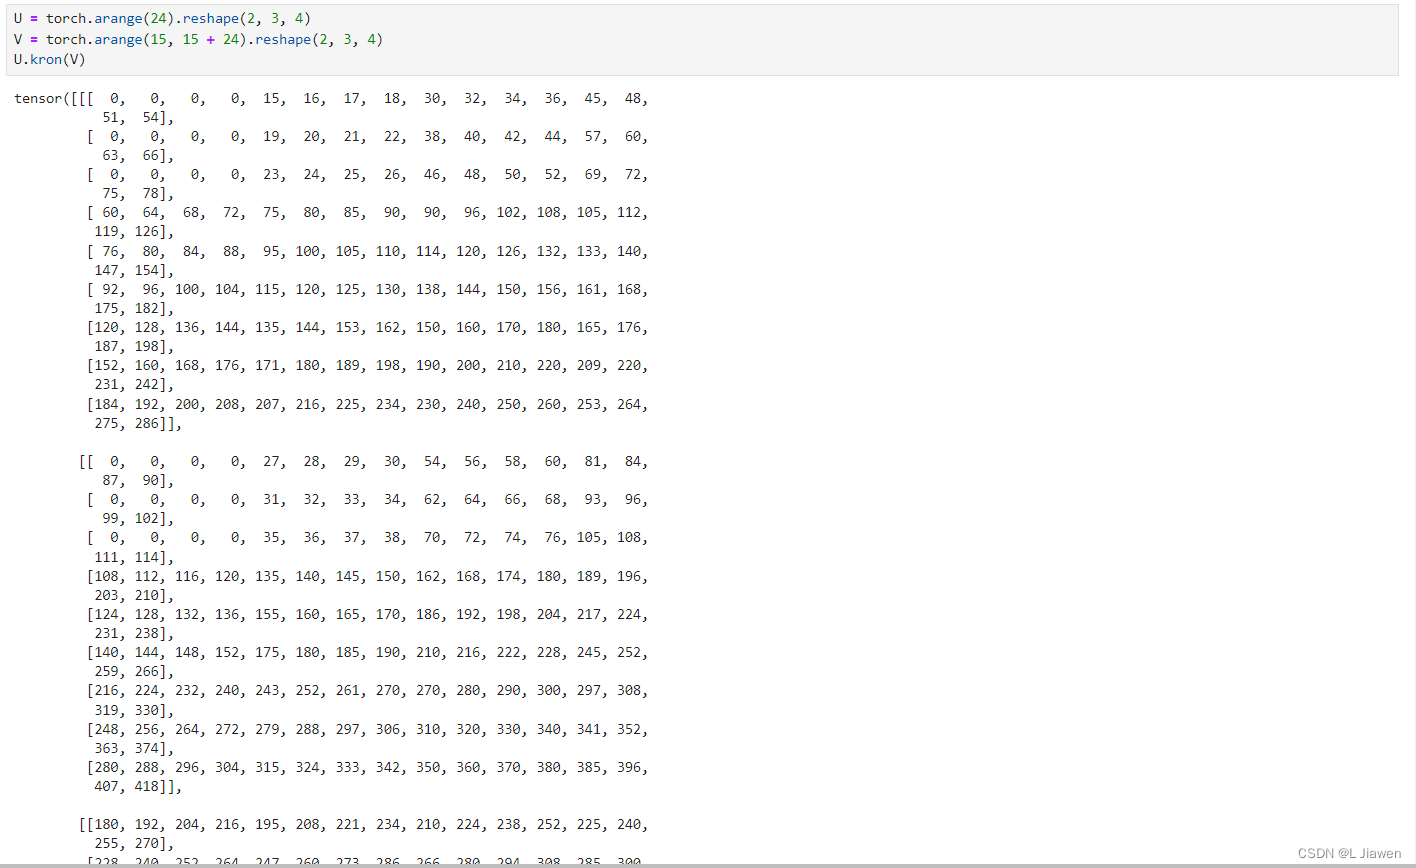Select the row beginning '[ 60, 64, 68, 72'
This screenshot has width=1416, height=868.
click(367, 212)
